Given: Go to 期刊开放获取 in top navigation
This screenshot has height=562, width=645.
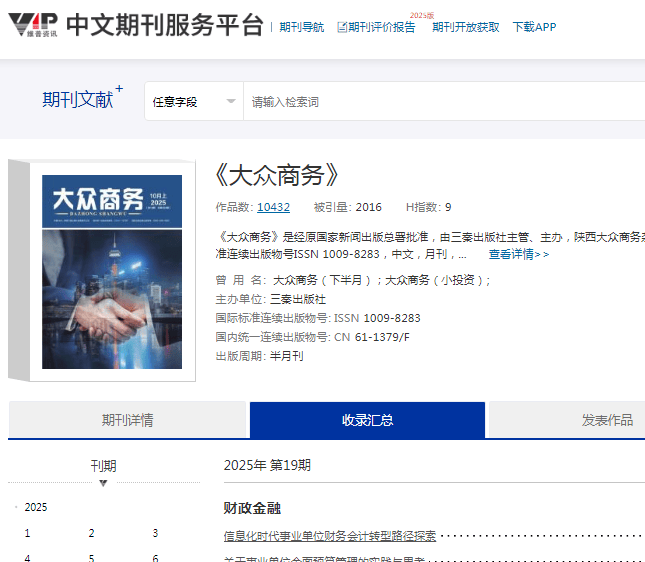Looking at the screenshot, I should (x=465, y=27).
